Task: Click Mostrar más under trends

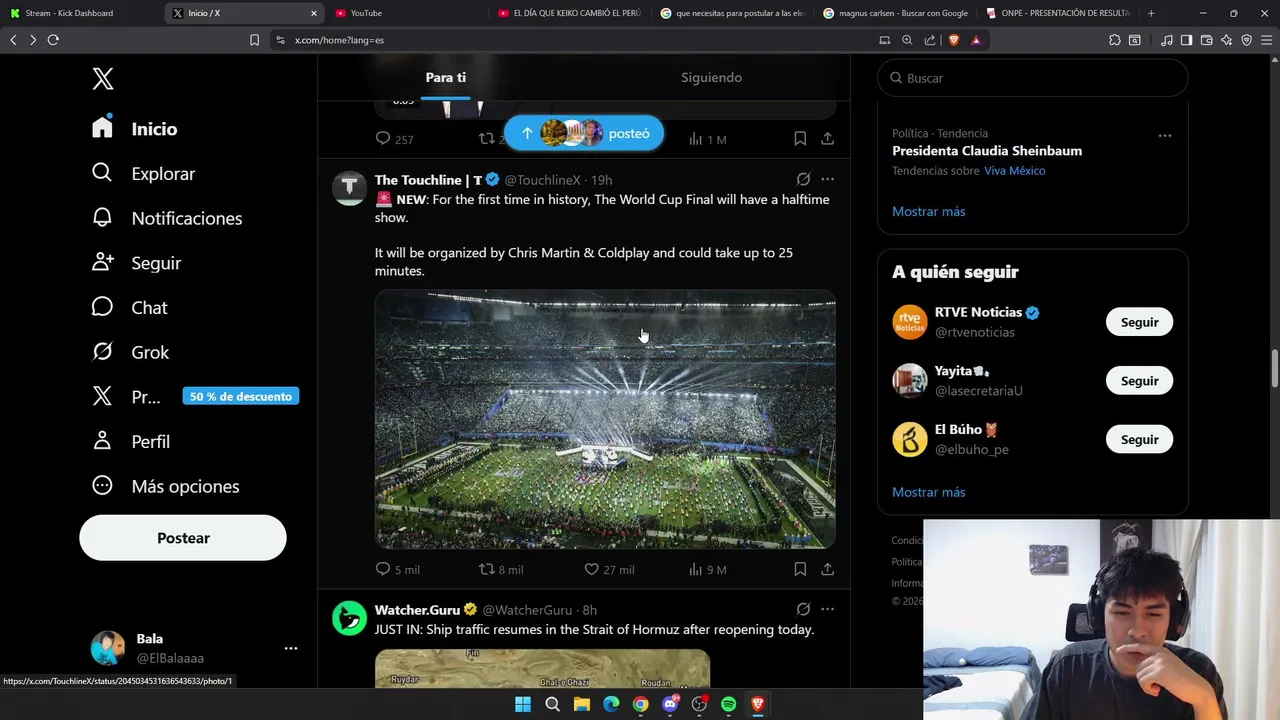Action: tap(929, 211)
